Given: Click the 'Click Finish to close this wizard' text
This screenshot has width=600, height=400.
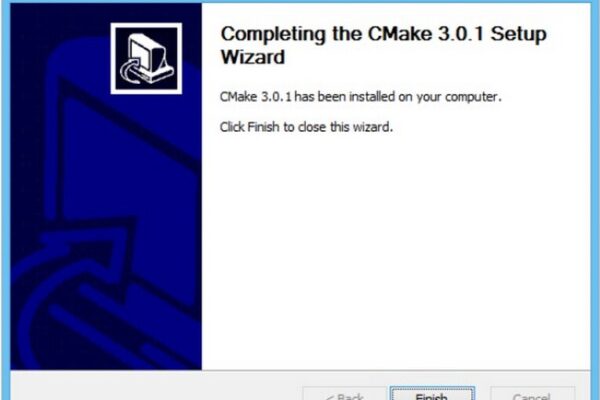Looking at the screenshot, I should [306, 127].
